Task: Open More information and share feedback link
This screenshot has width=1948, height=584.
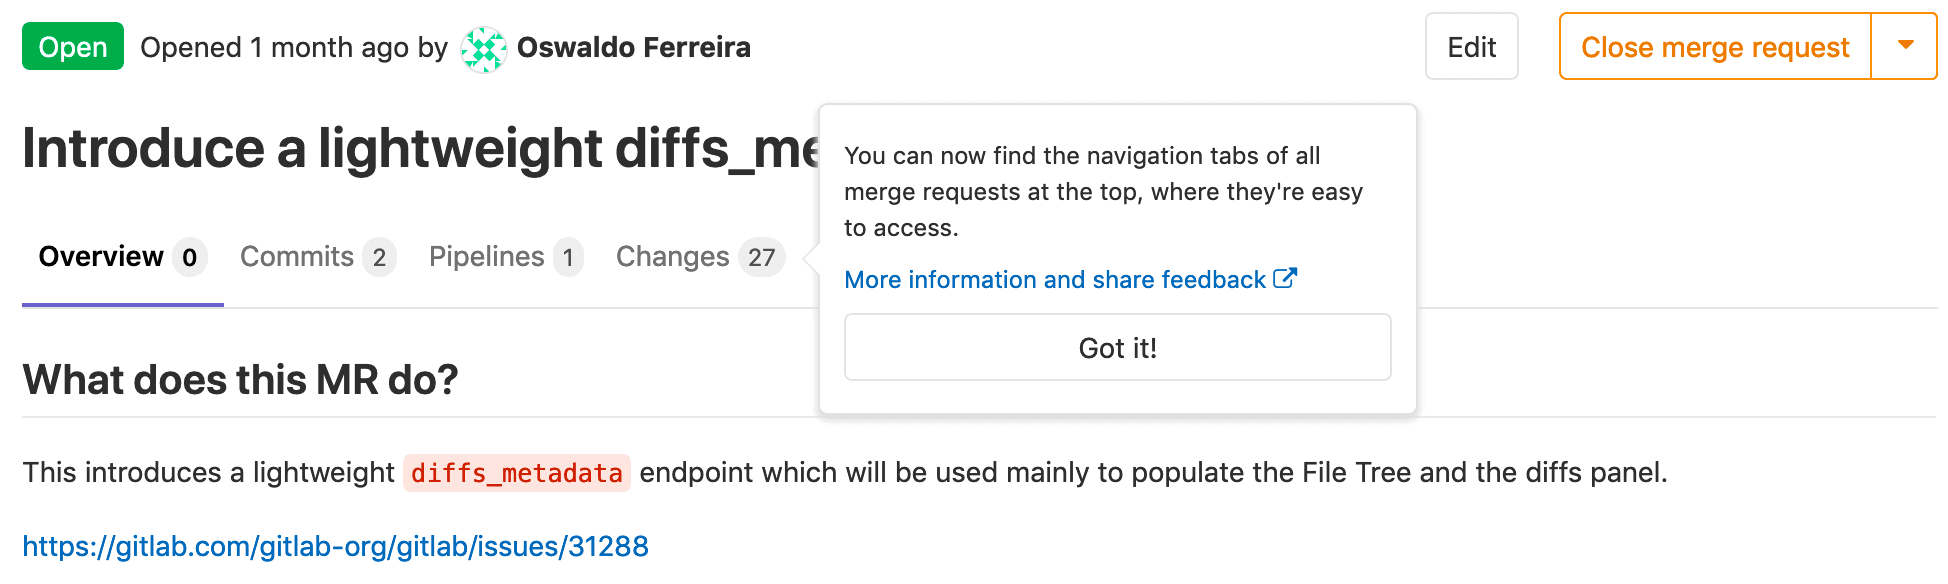Action: [1053, 280]
